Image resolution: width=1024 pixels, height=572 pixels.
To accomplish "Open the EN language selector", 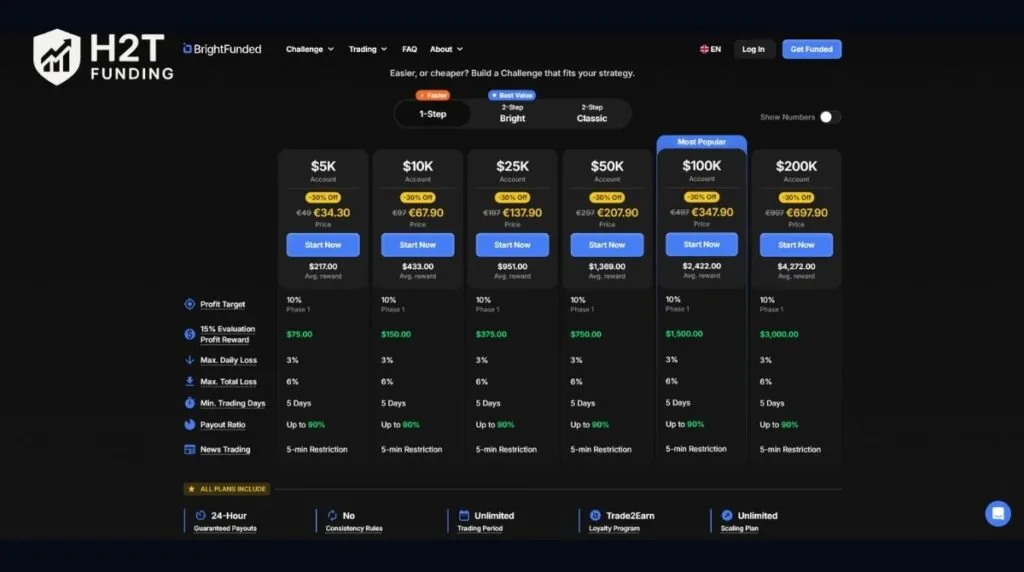I will [711, 49].
